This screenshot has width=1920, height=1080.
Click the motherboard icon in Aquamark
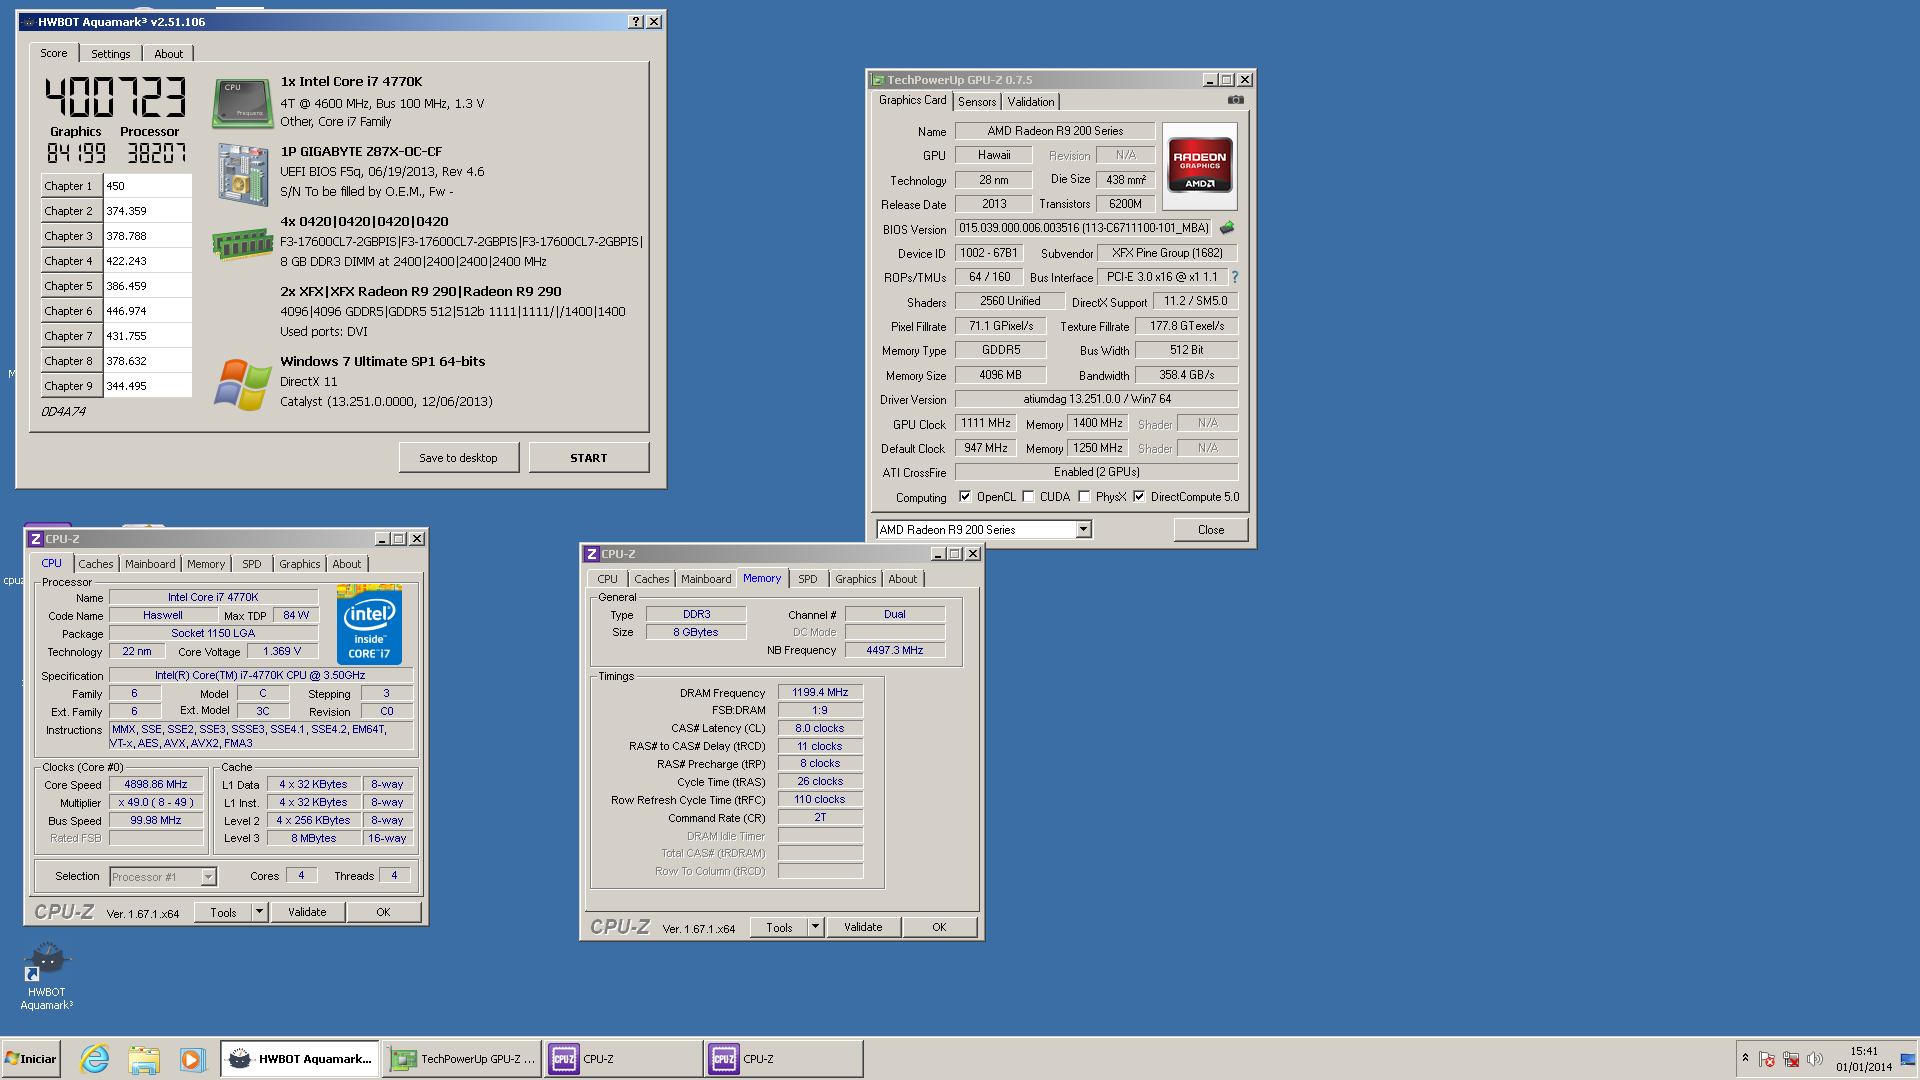pyautogui.click(x=243, y=174)
